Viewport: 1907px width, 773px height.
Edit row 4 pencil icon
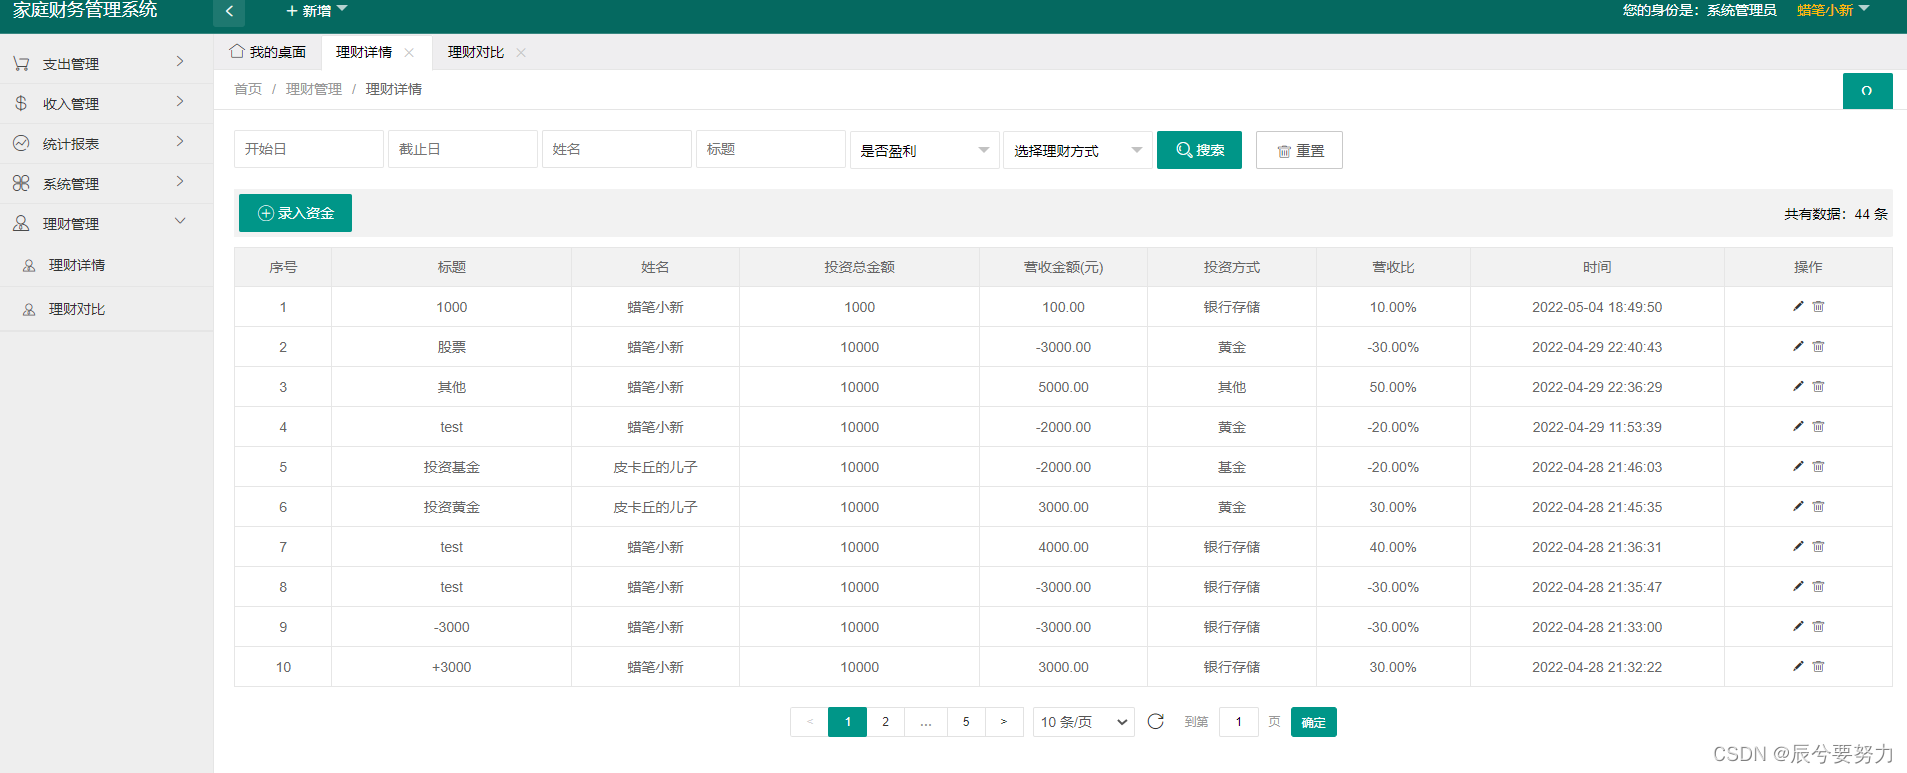pos(1798,426)
